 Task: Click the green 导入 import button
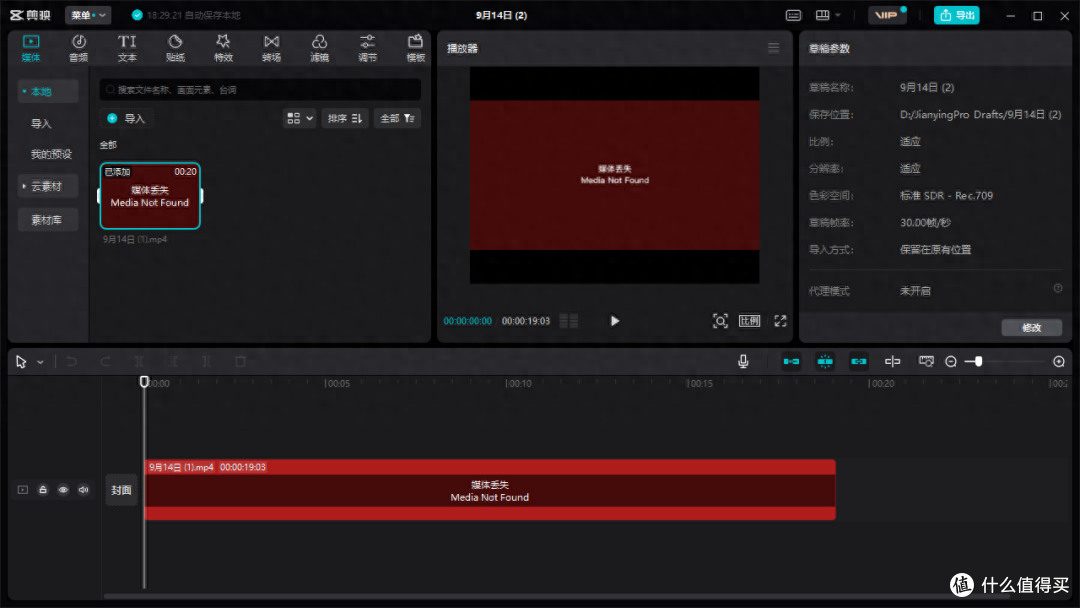coord(127,118)
